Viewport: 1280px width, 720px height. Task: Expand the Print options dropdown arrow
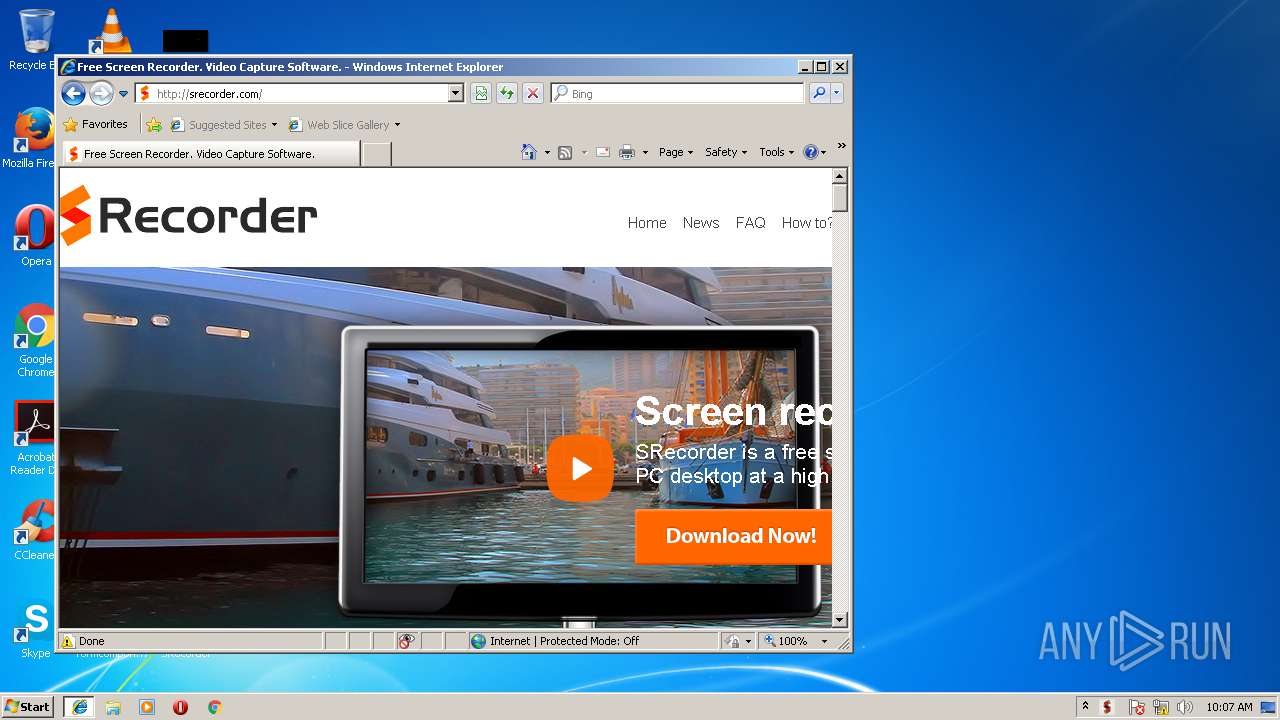pos(645,153)
